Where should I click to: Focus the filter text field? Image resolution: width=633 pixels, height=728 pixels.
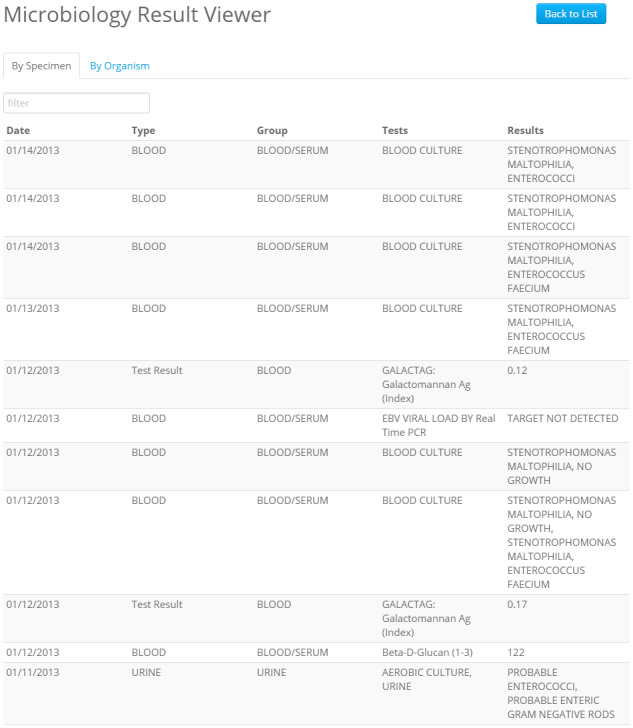coord(77,103)
